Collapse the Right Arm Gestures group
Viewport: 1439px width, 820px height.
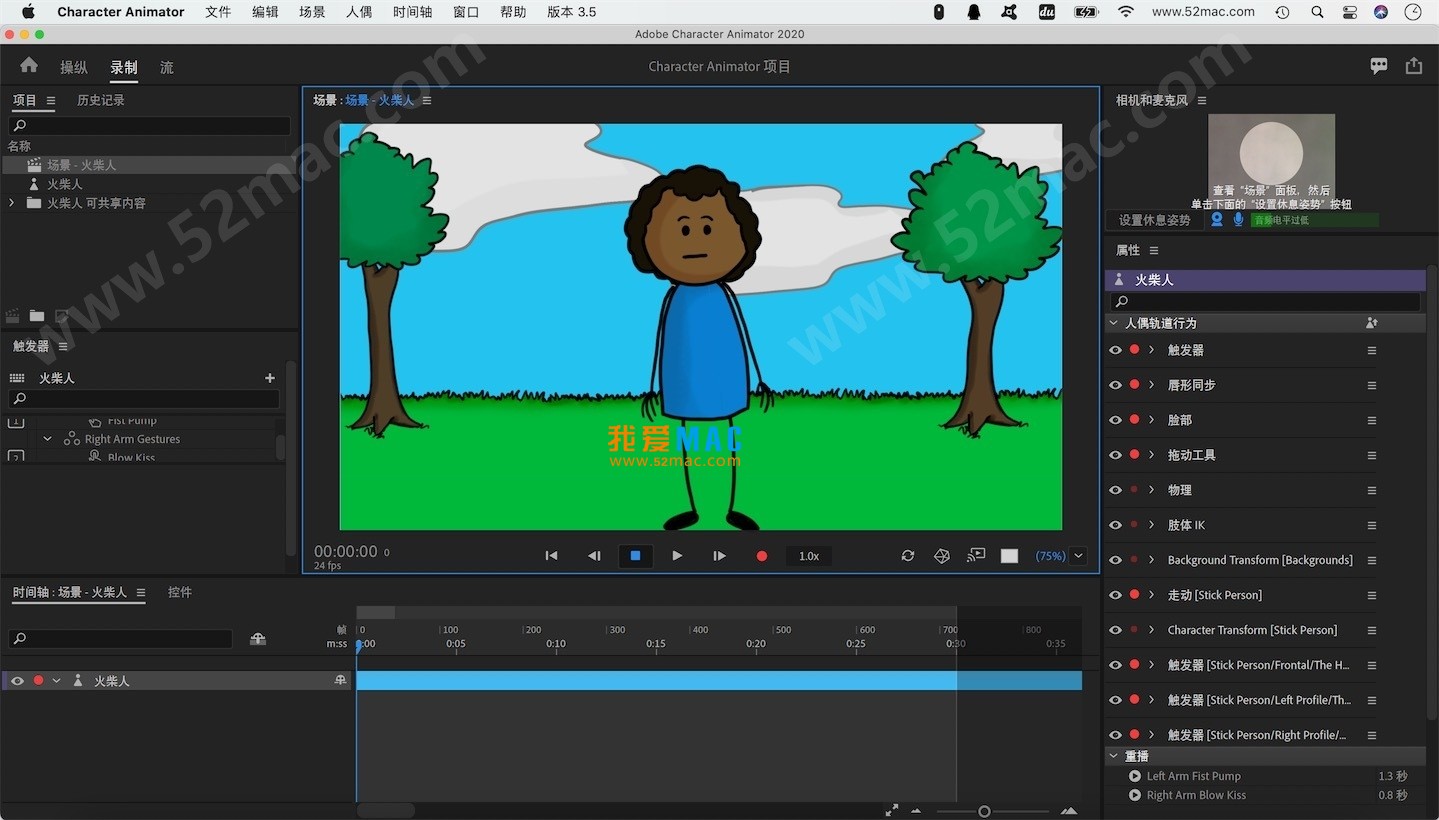pyautogui.click(x=47, y=439)
